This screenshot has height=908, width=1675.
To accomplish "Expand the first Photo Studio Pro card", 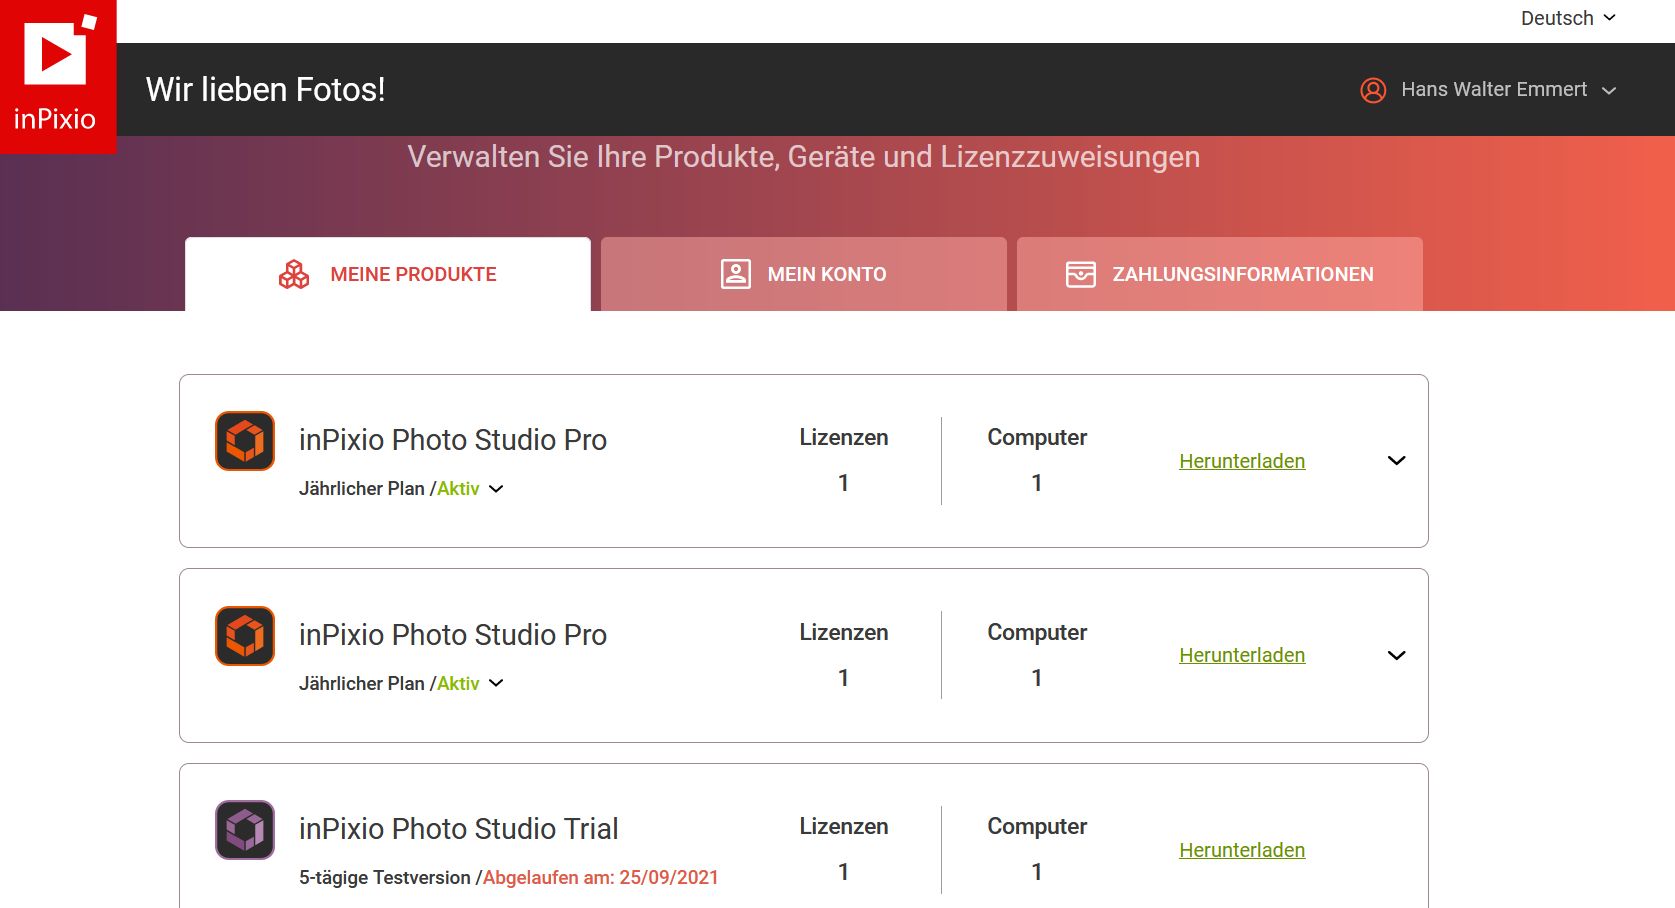I will pos(1397,461).
